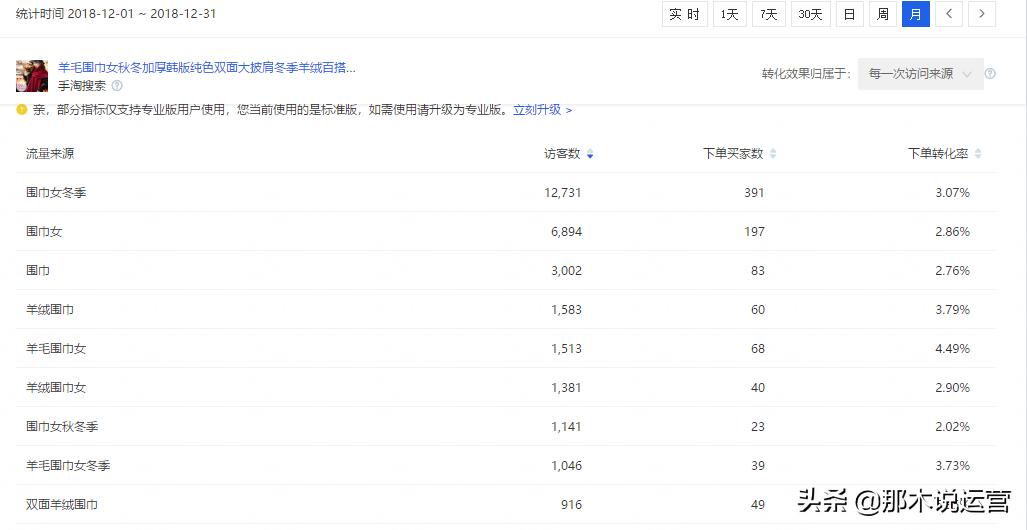
Task: Click the 下单转化率 header text
Action: click(938, 154)
